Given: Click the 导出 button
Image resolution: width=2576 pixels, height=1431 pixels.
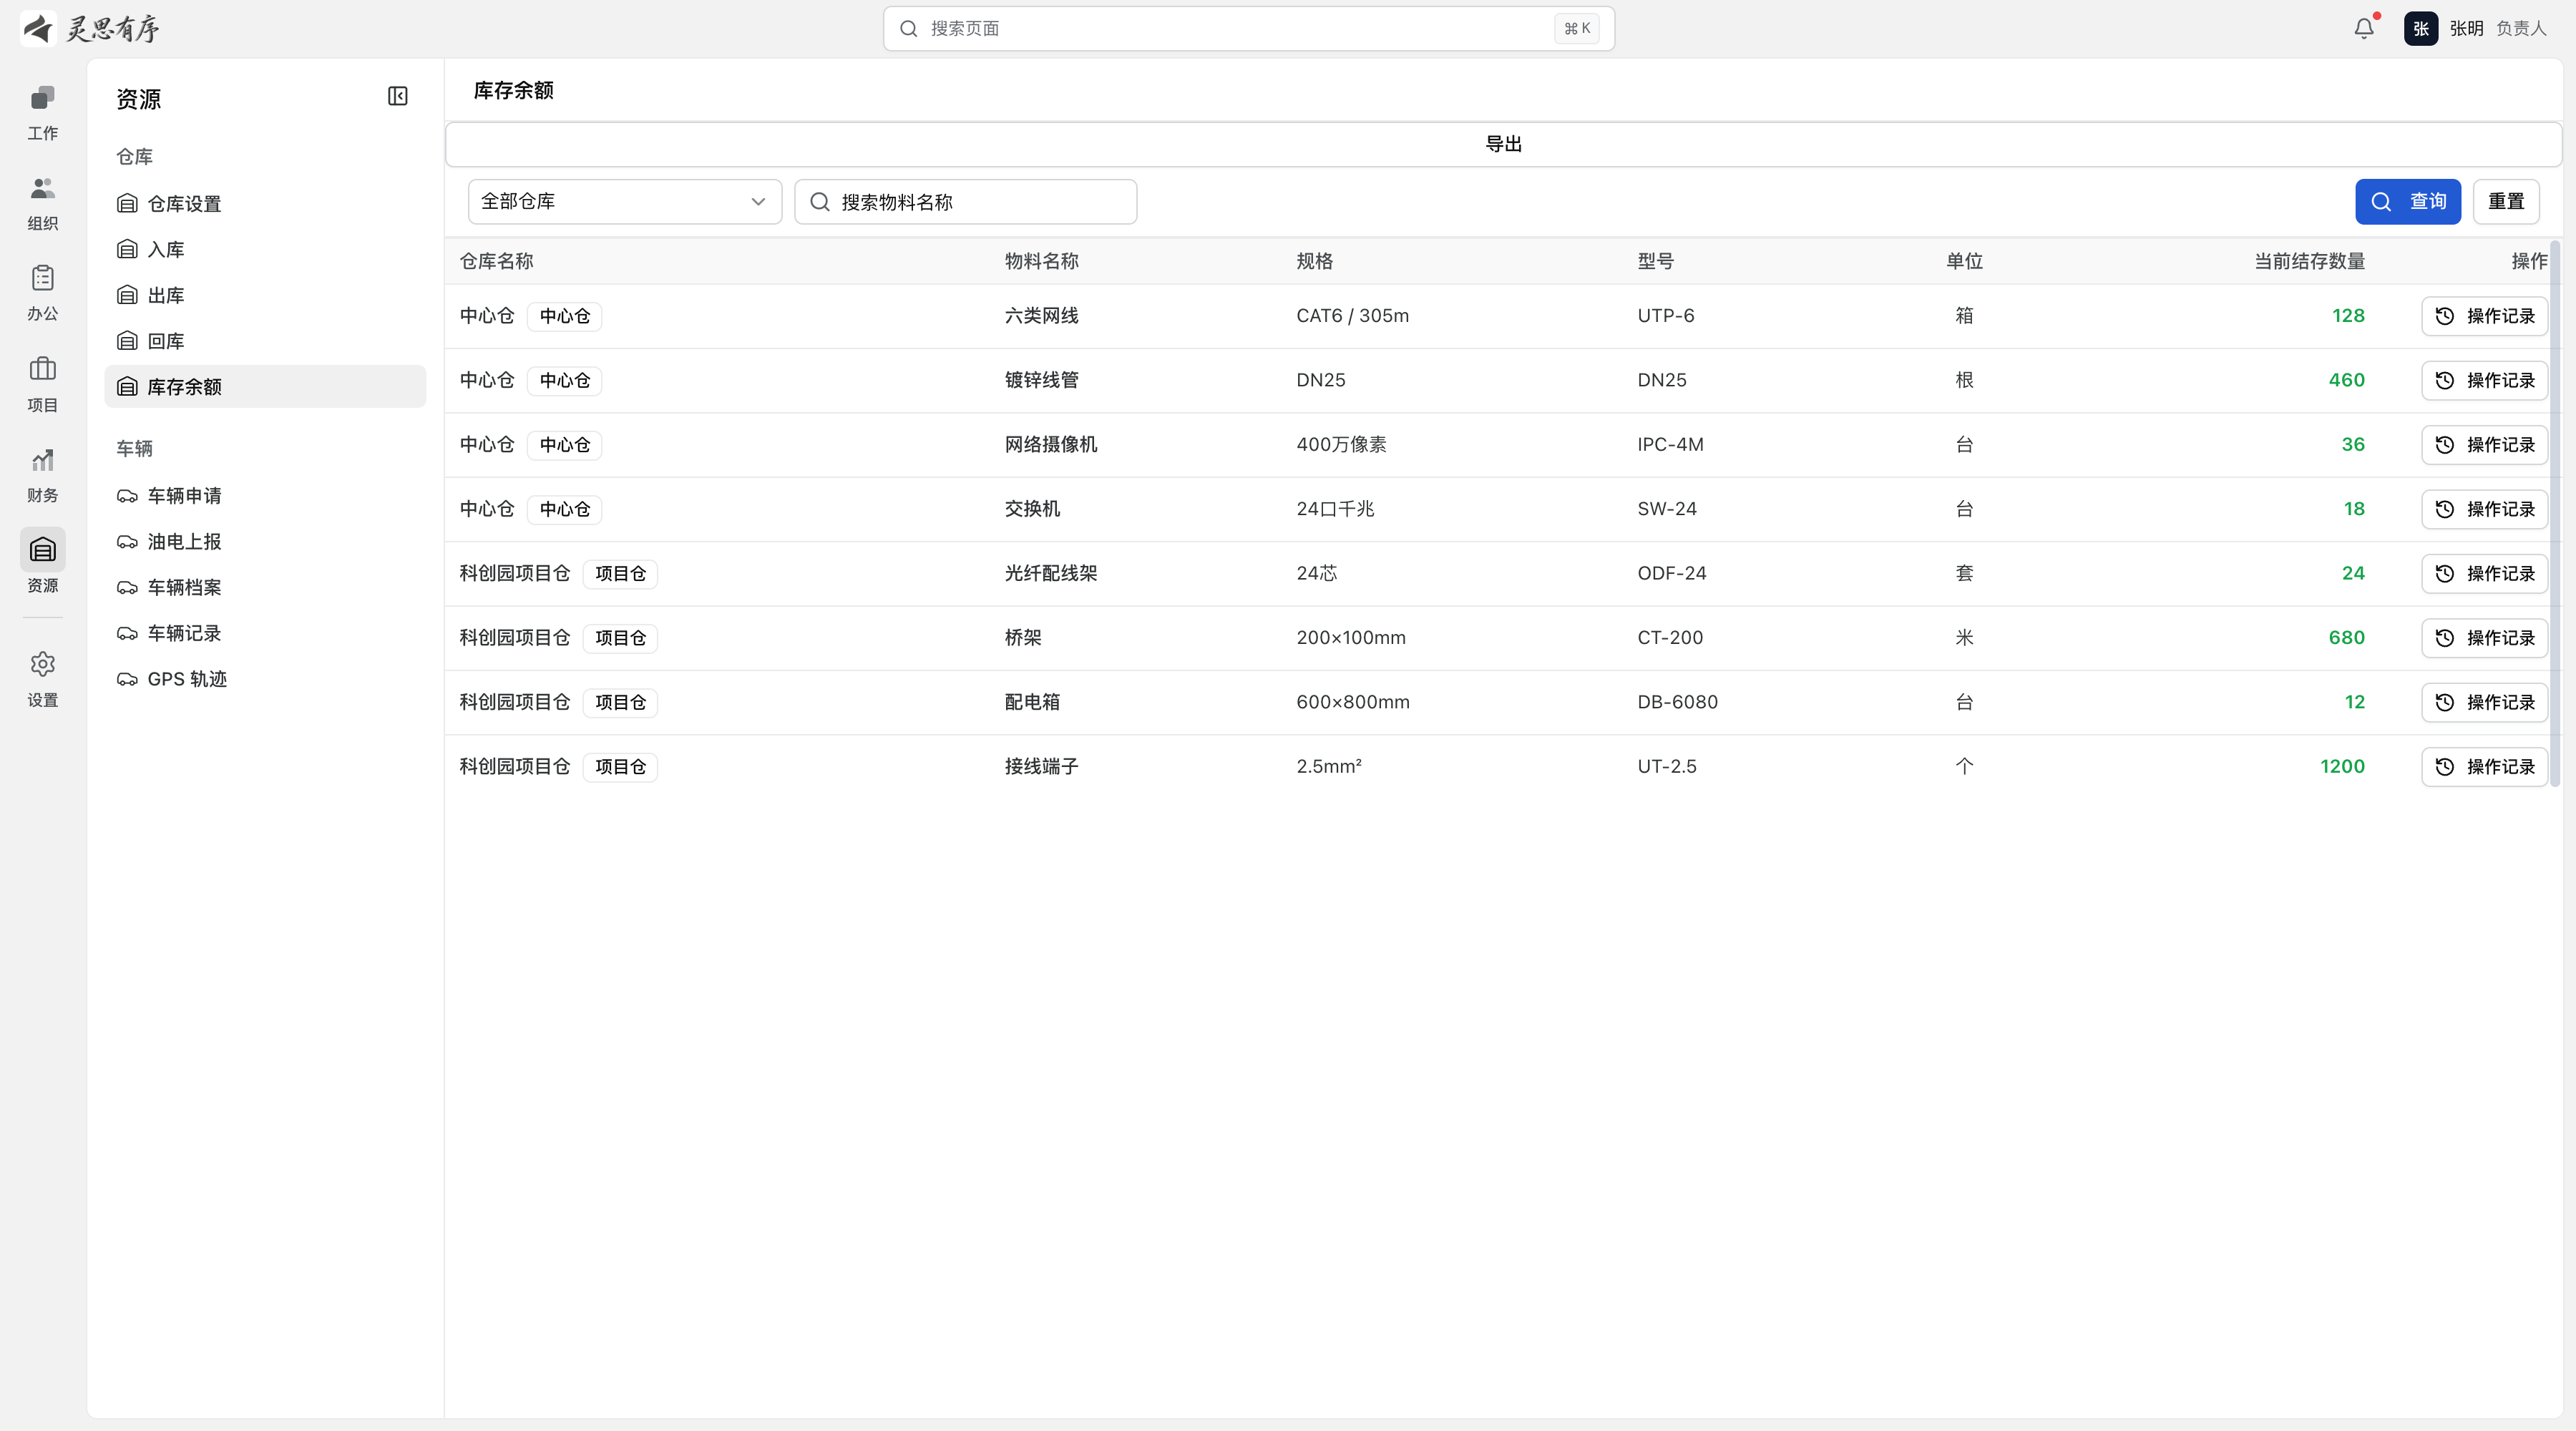Looking at the screenshot, I should point(1503,144).
